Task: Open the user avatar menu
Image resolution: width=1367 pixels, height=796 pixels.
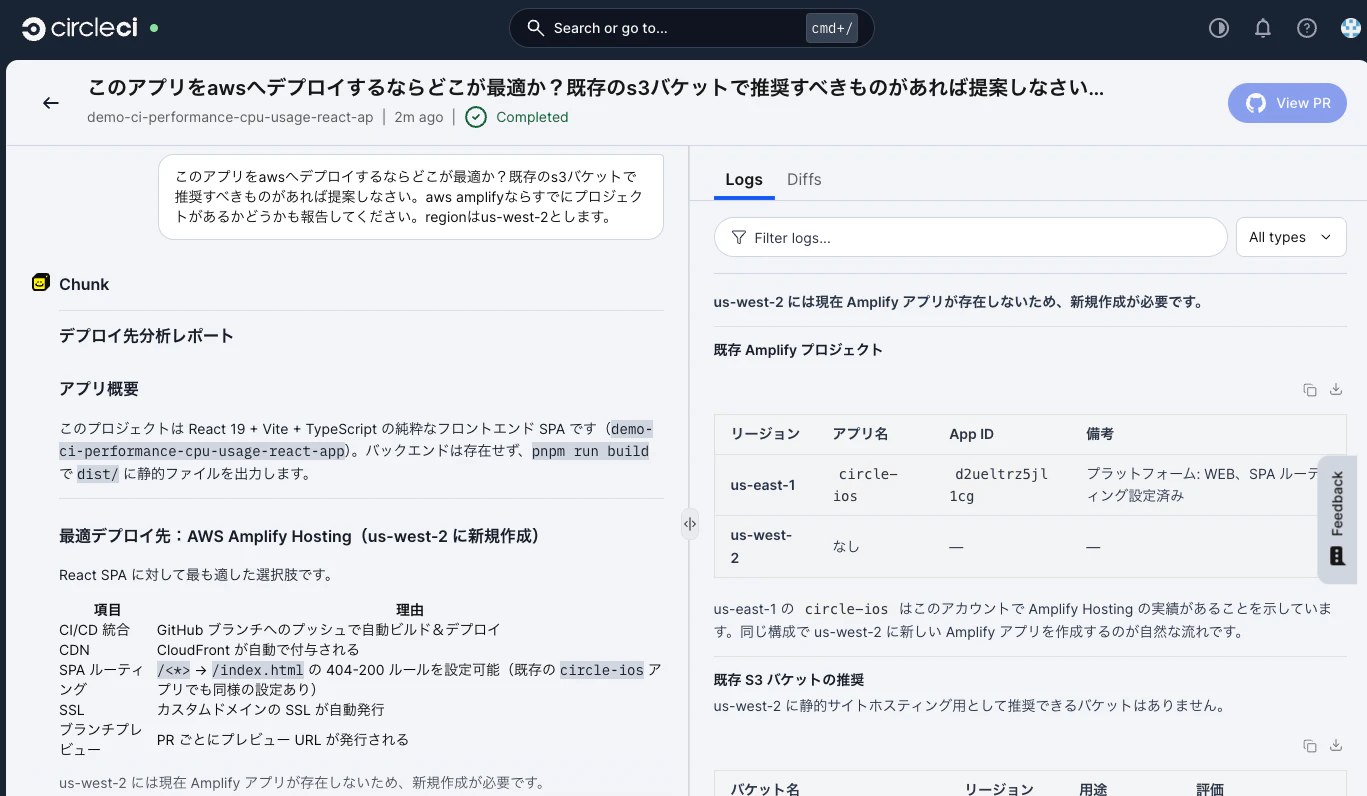Action: pyautogui.click(x=1350, y=28)
